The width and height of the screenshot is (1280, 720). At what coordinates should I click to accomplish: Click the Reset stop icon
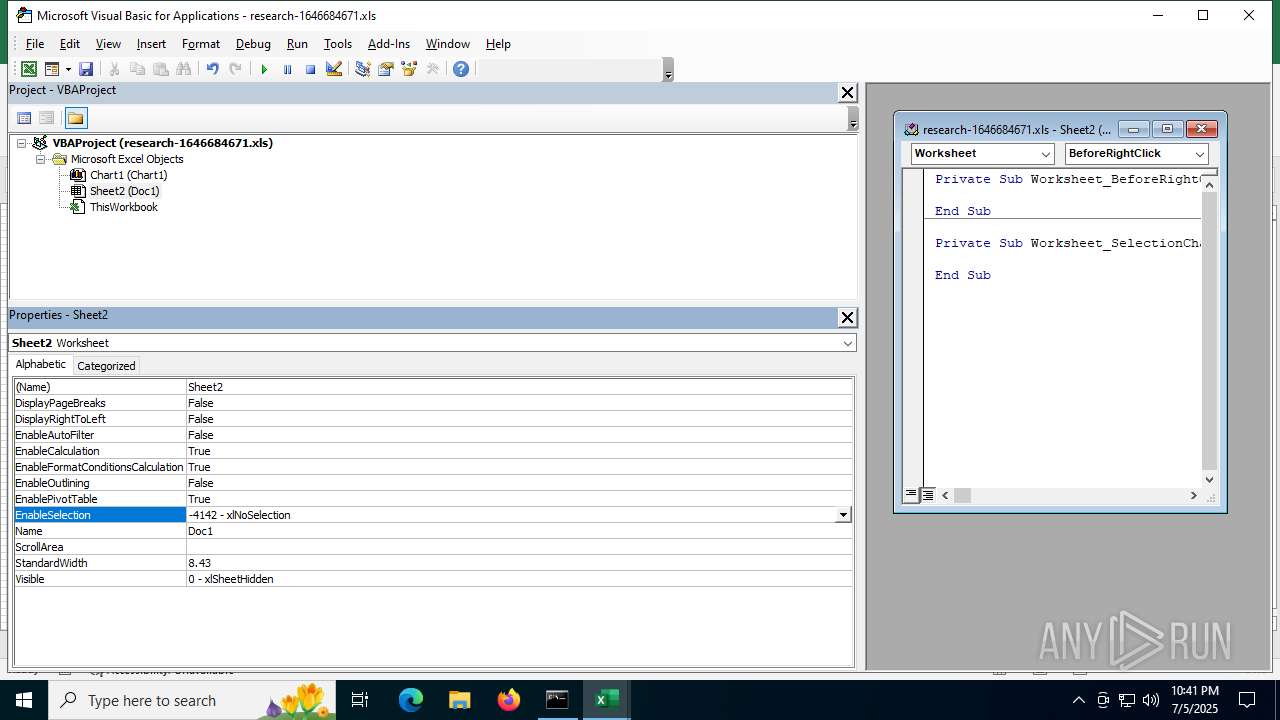310,69
